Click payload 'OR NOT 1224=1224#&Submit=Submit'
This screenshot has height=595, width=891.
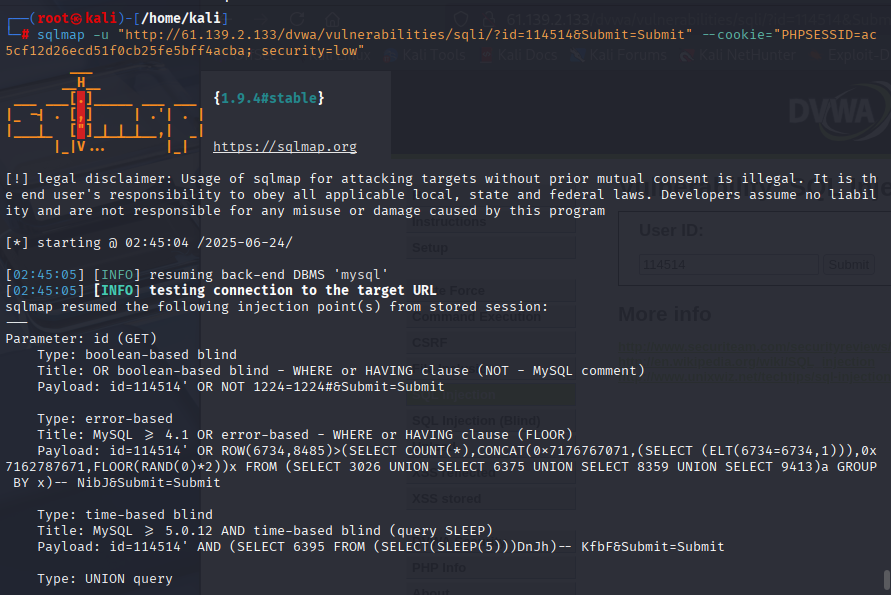coord(320,387)
